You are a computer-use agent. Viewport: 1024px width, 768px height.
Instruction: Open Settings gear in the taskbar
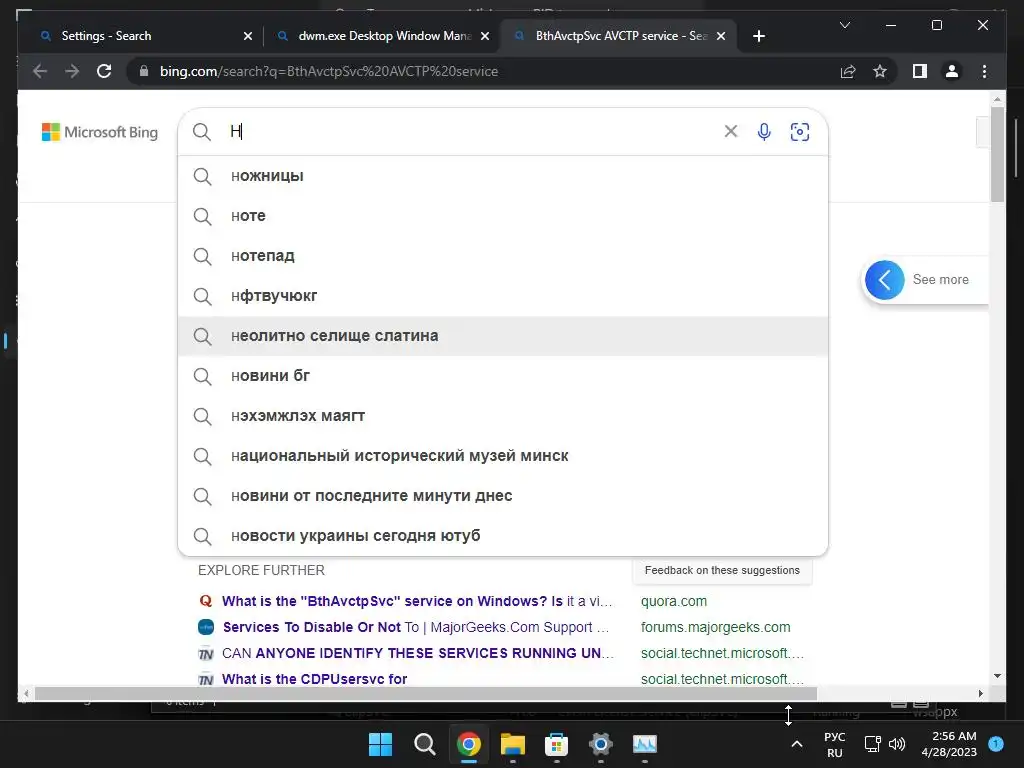(600, 744)
